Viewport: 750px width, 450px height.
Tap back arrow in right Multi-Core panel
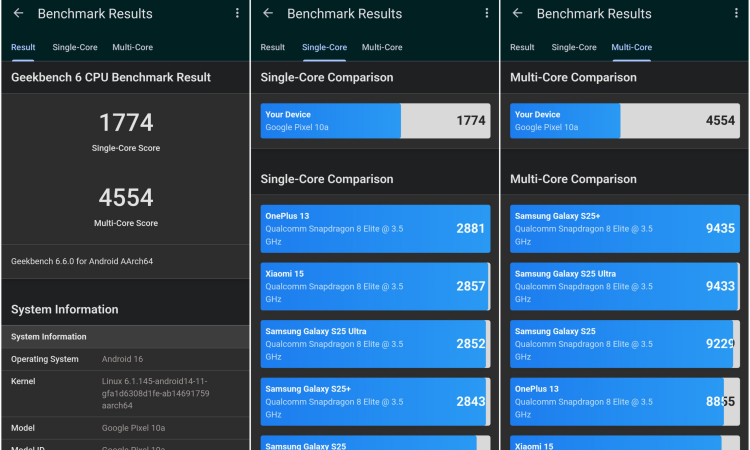[518, 13]
